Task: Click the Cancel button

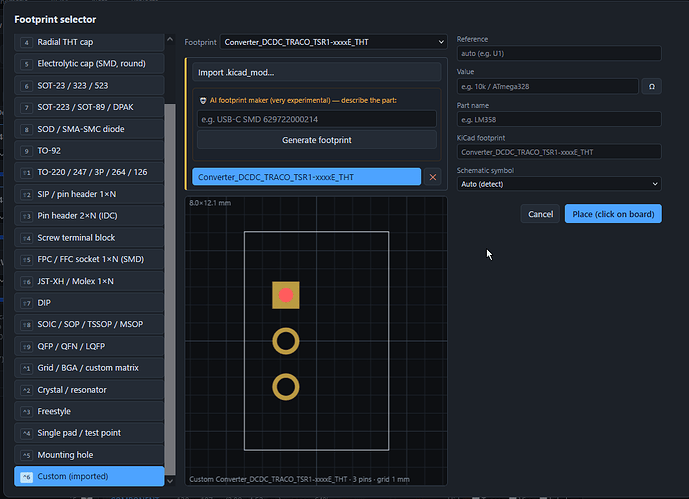Action: click(x=540, y=214)
